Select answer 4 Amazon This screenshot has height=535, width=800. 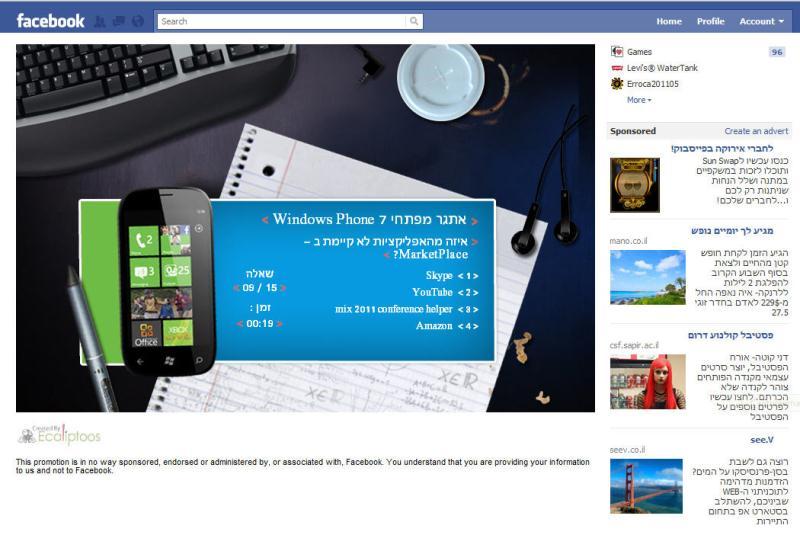(447, 326)
